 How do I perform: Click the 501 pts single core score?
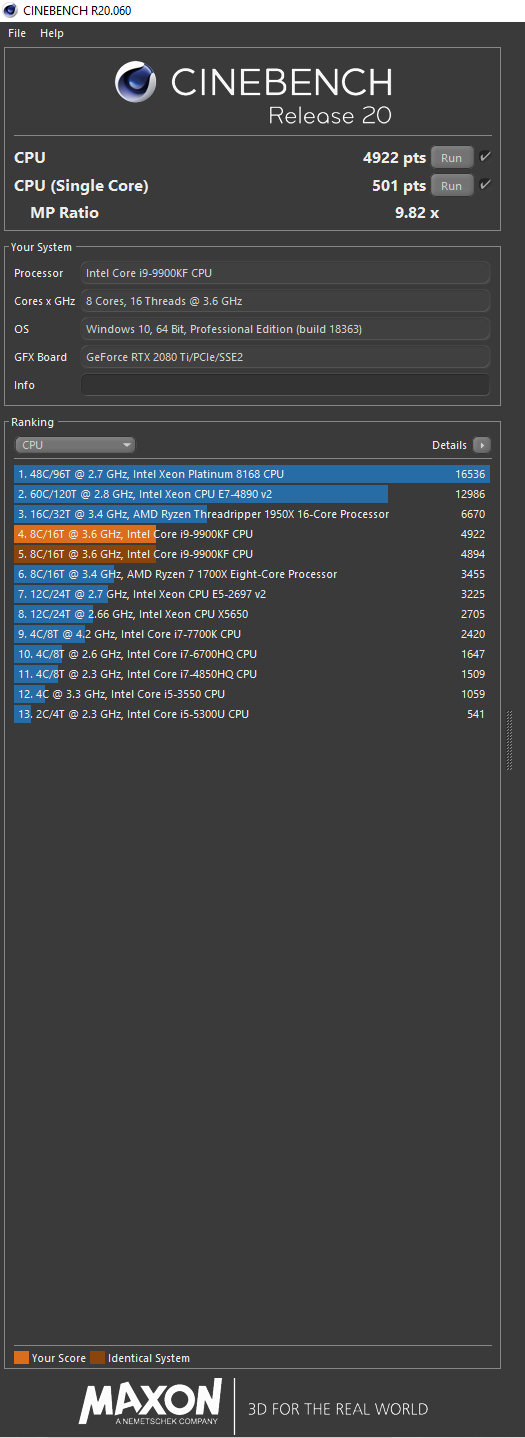tap(399, 186)
